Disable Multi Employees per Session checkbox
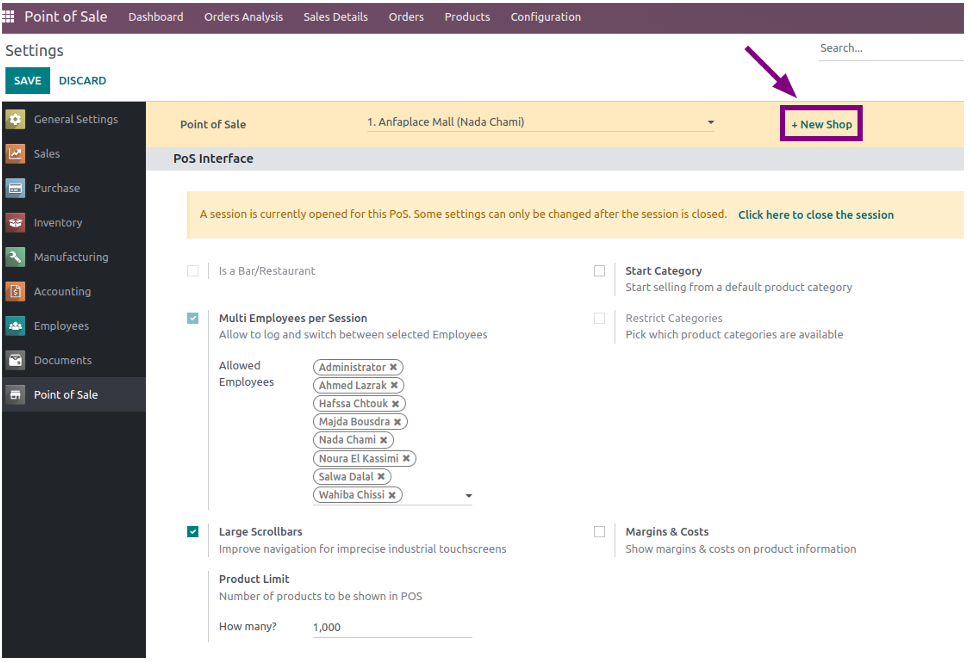970x662 pixels. coord(193,319)
